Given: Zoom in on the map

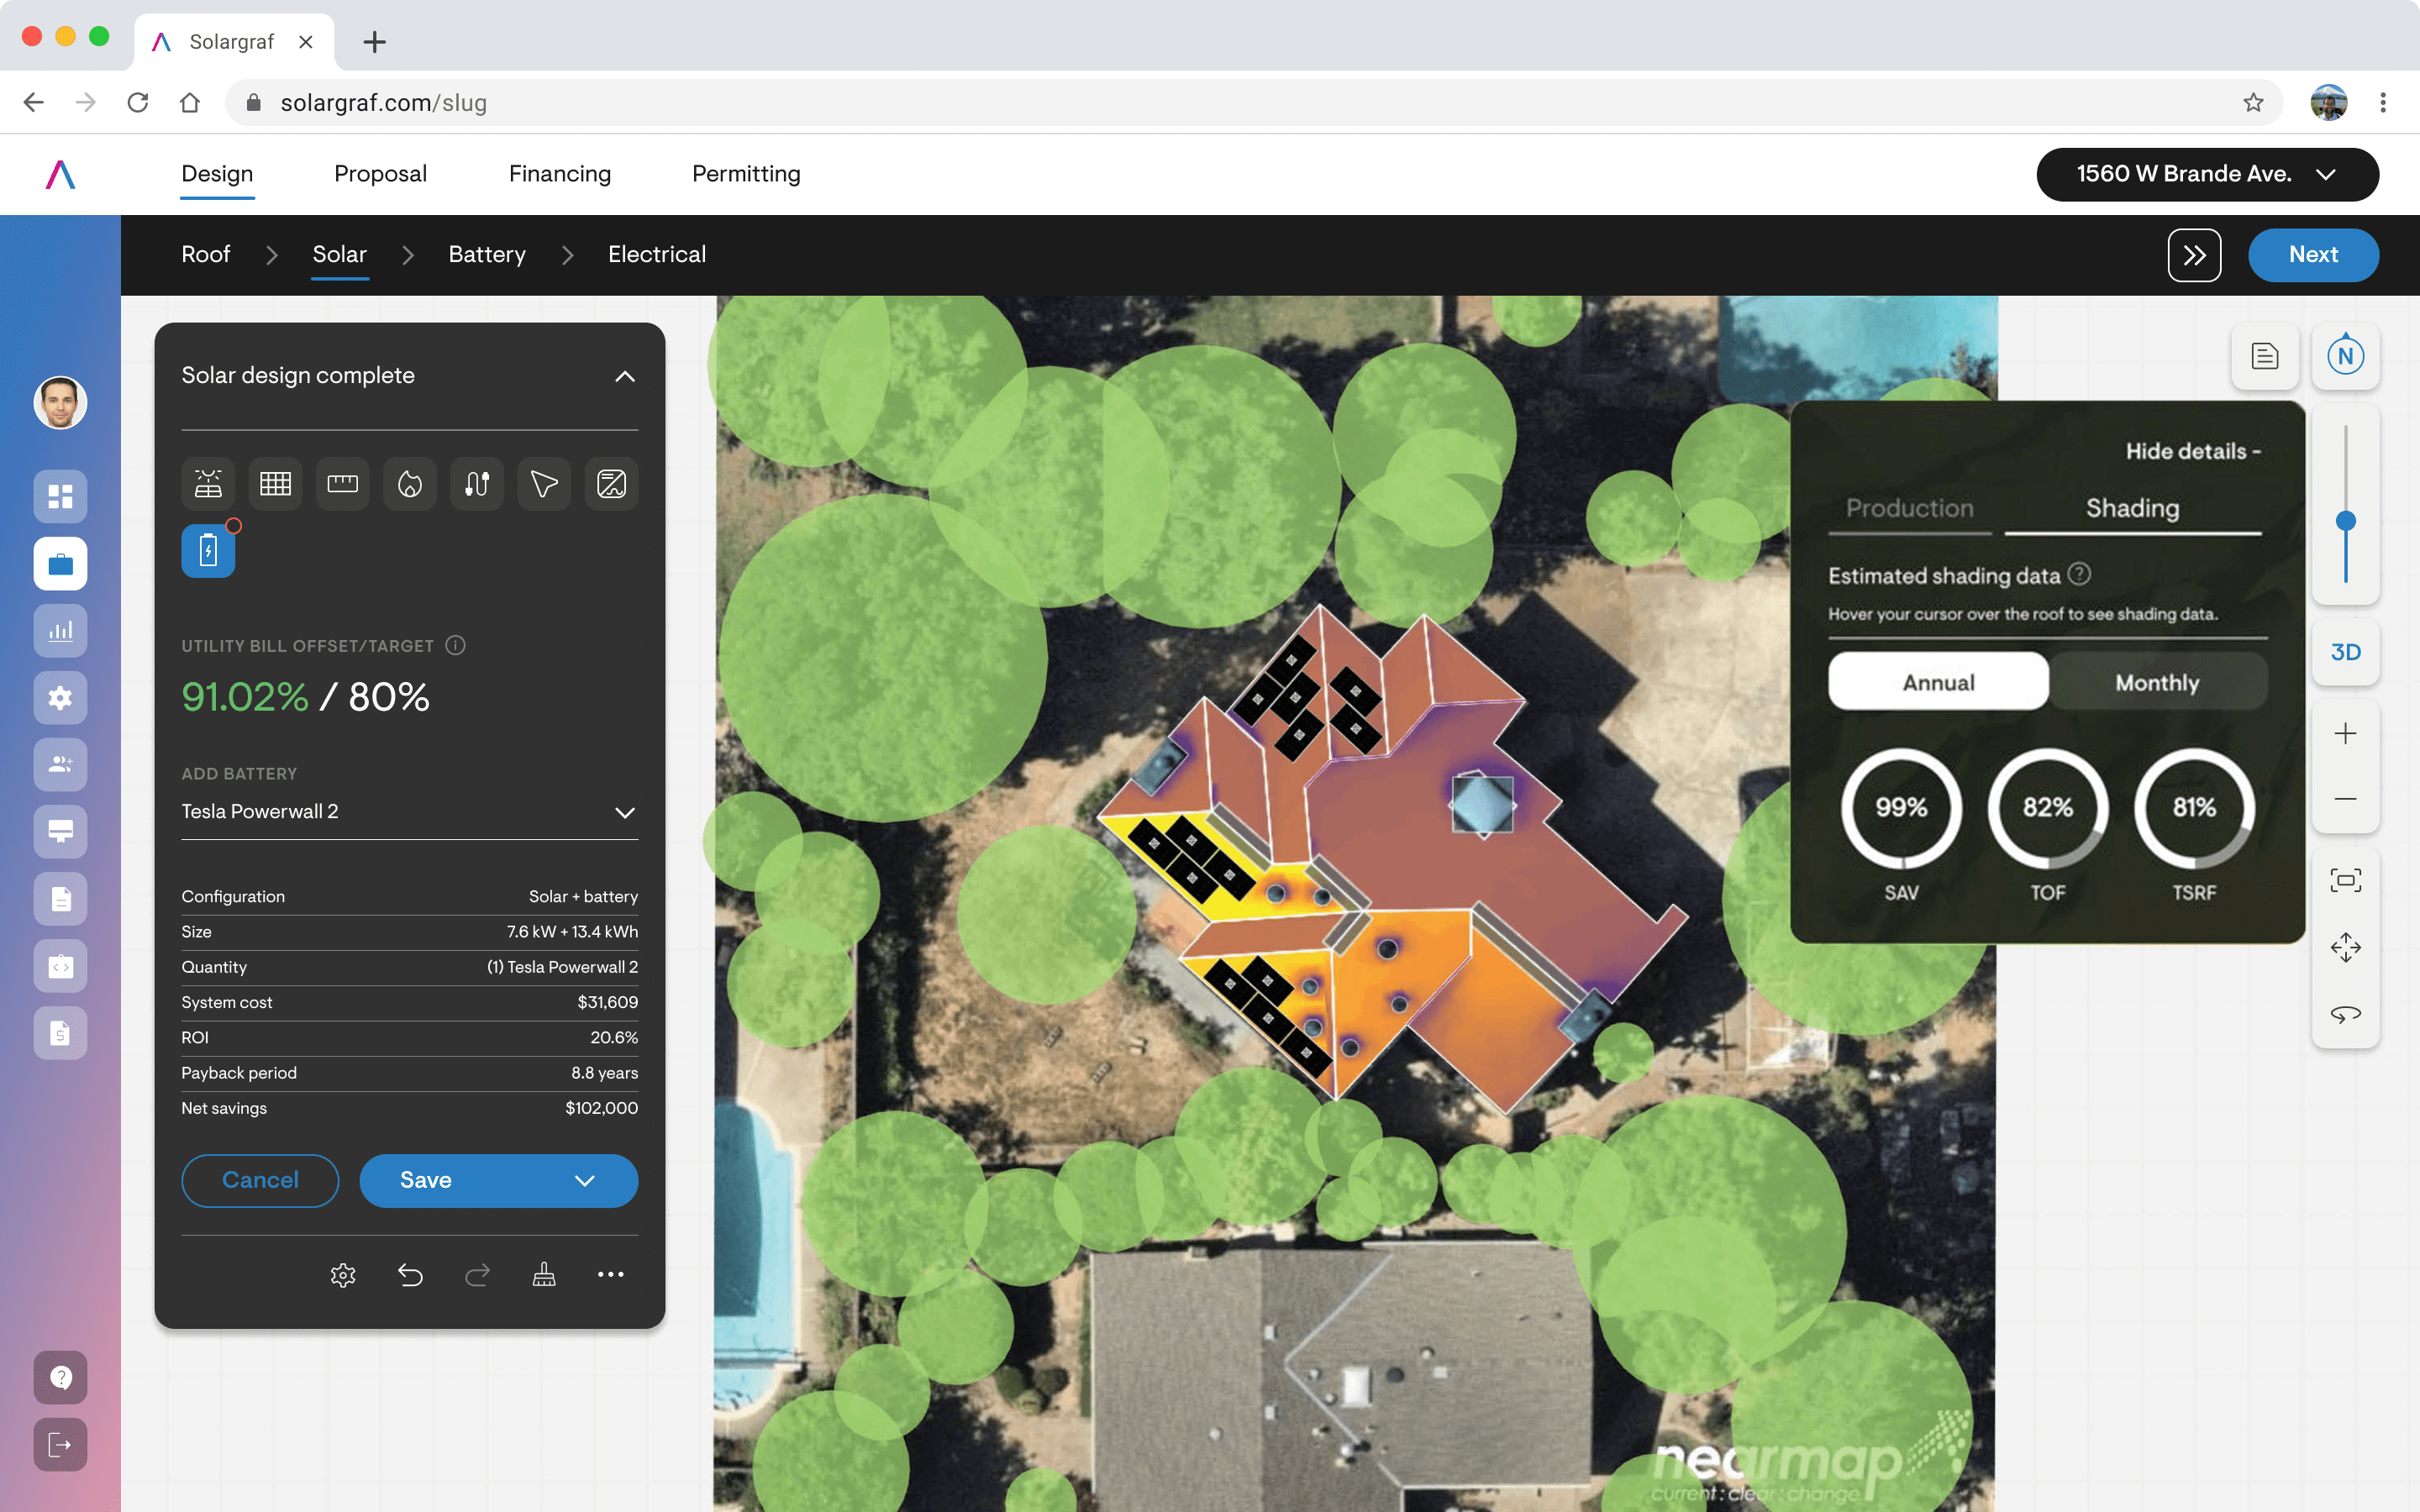Looking at the screenshot, I should (2345, 734).
